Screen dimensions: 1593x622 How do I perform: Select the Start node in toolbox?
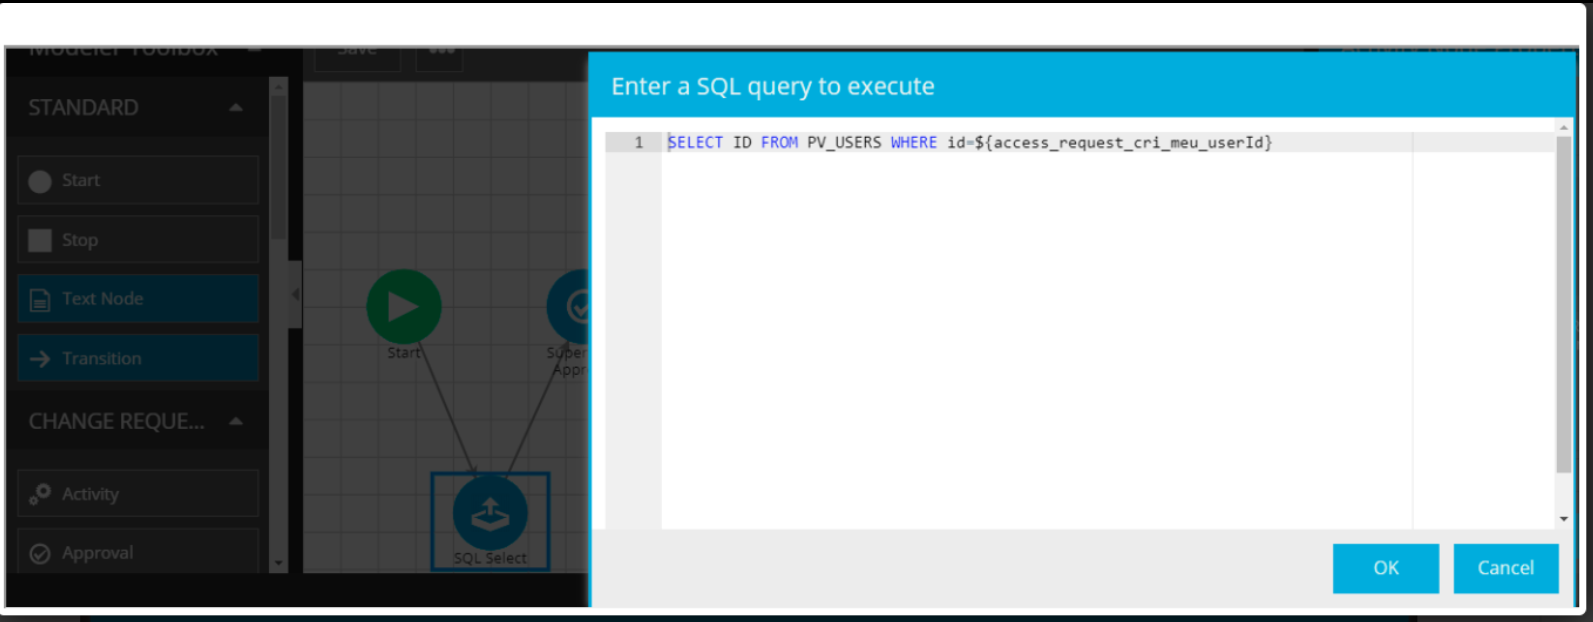pos(137,180)
